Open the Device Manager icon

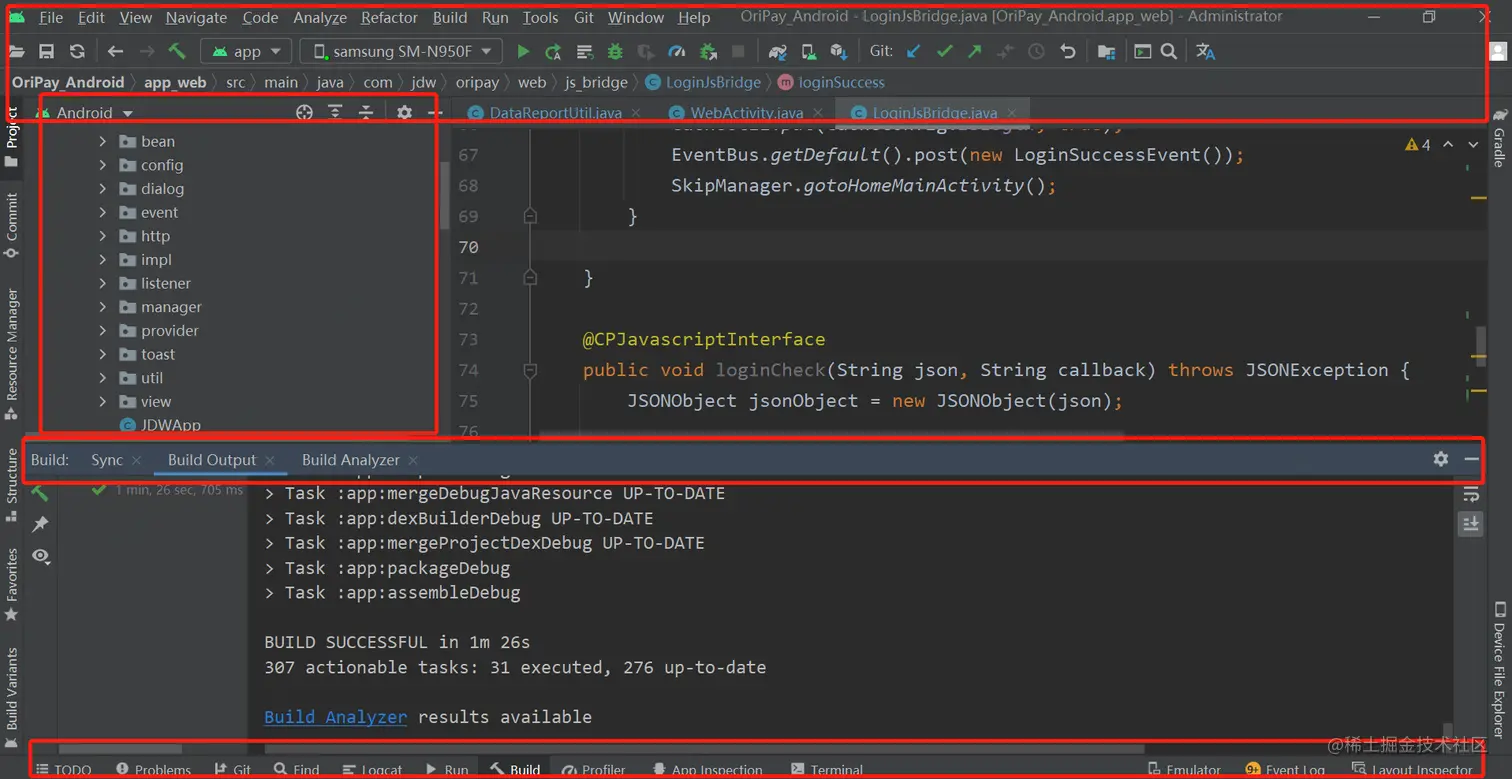point(808,51)
